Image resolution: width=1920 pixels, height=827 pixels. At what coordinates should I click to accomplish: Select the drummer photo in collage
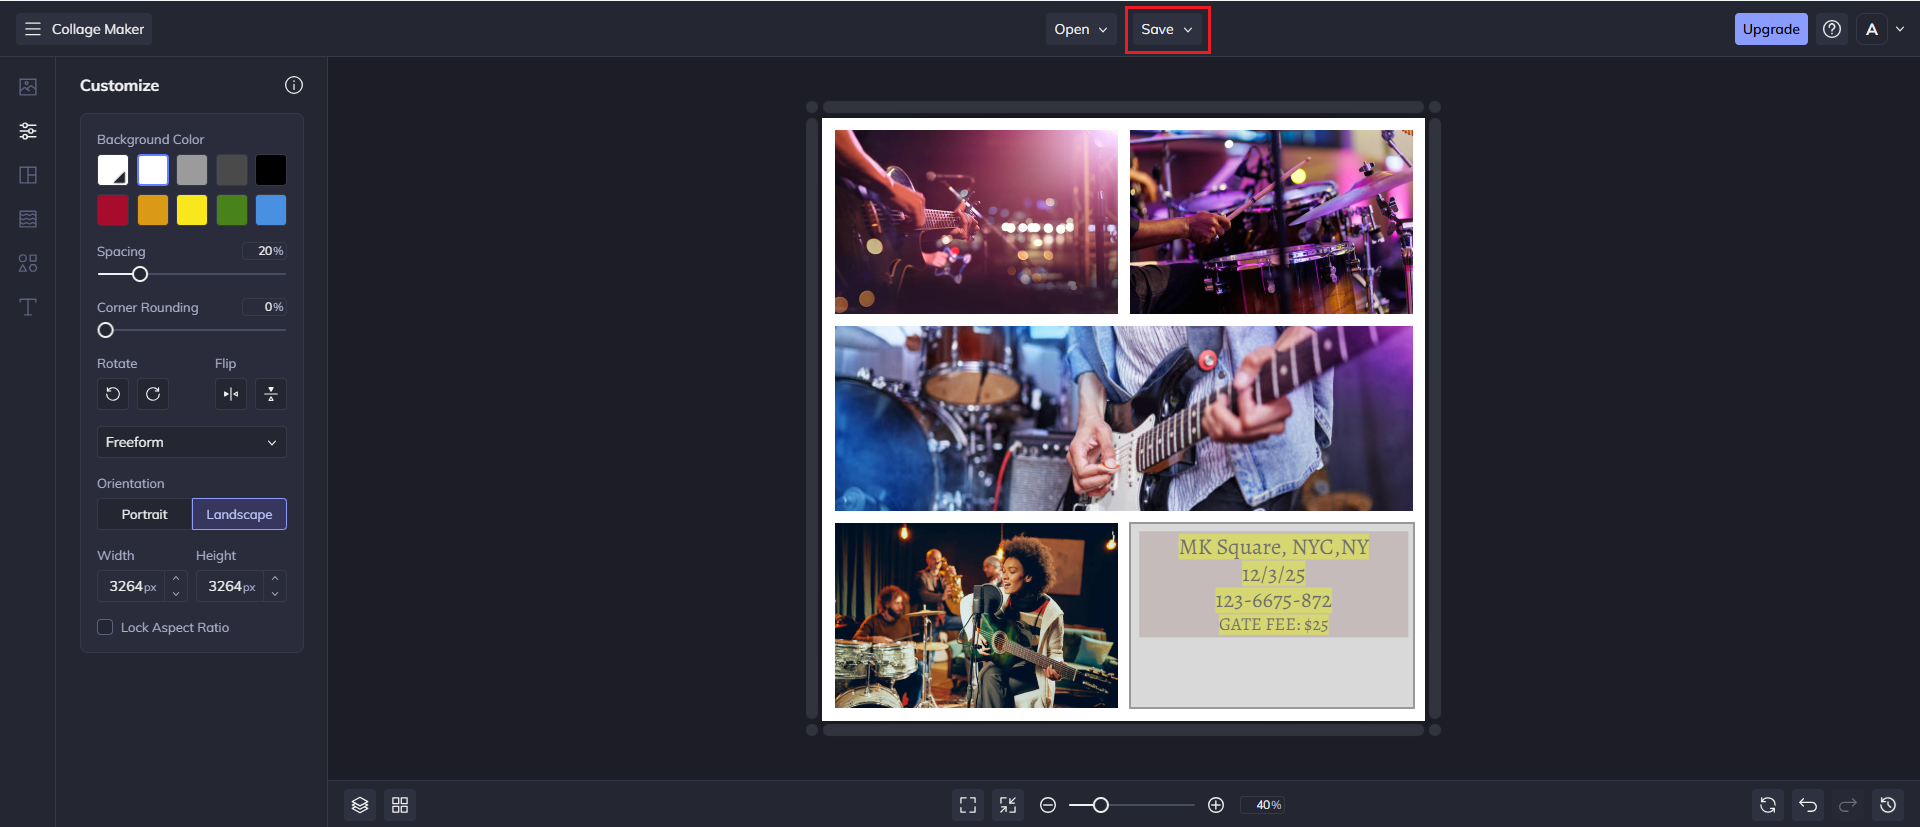1271,222
